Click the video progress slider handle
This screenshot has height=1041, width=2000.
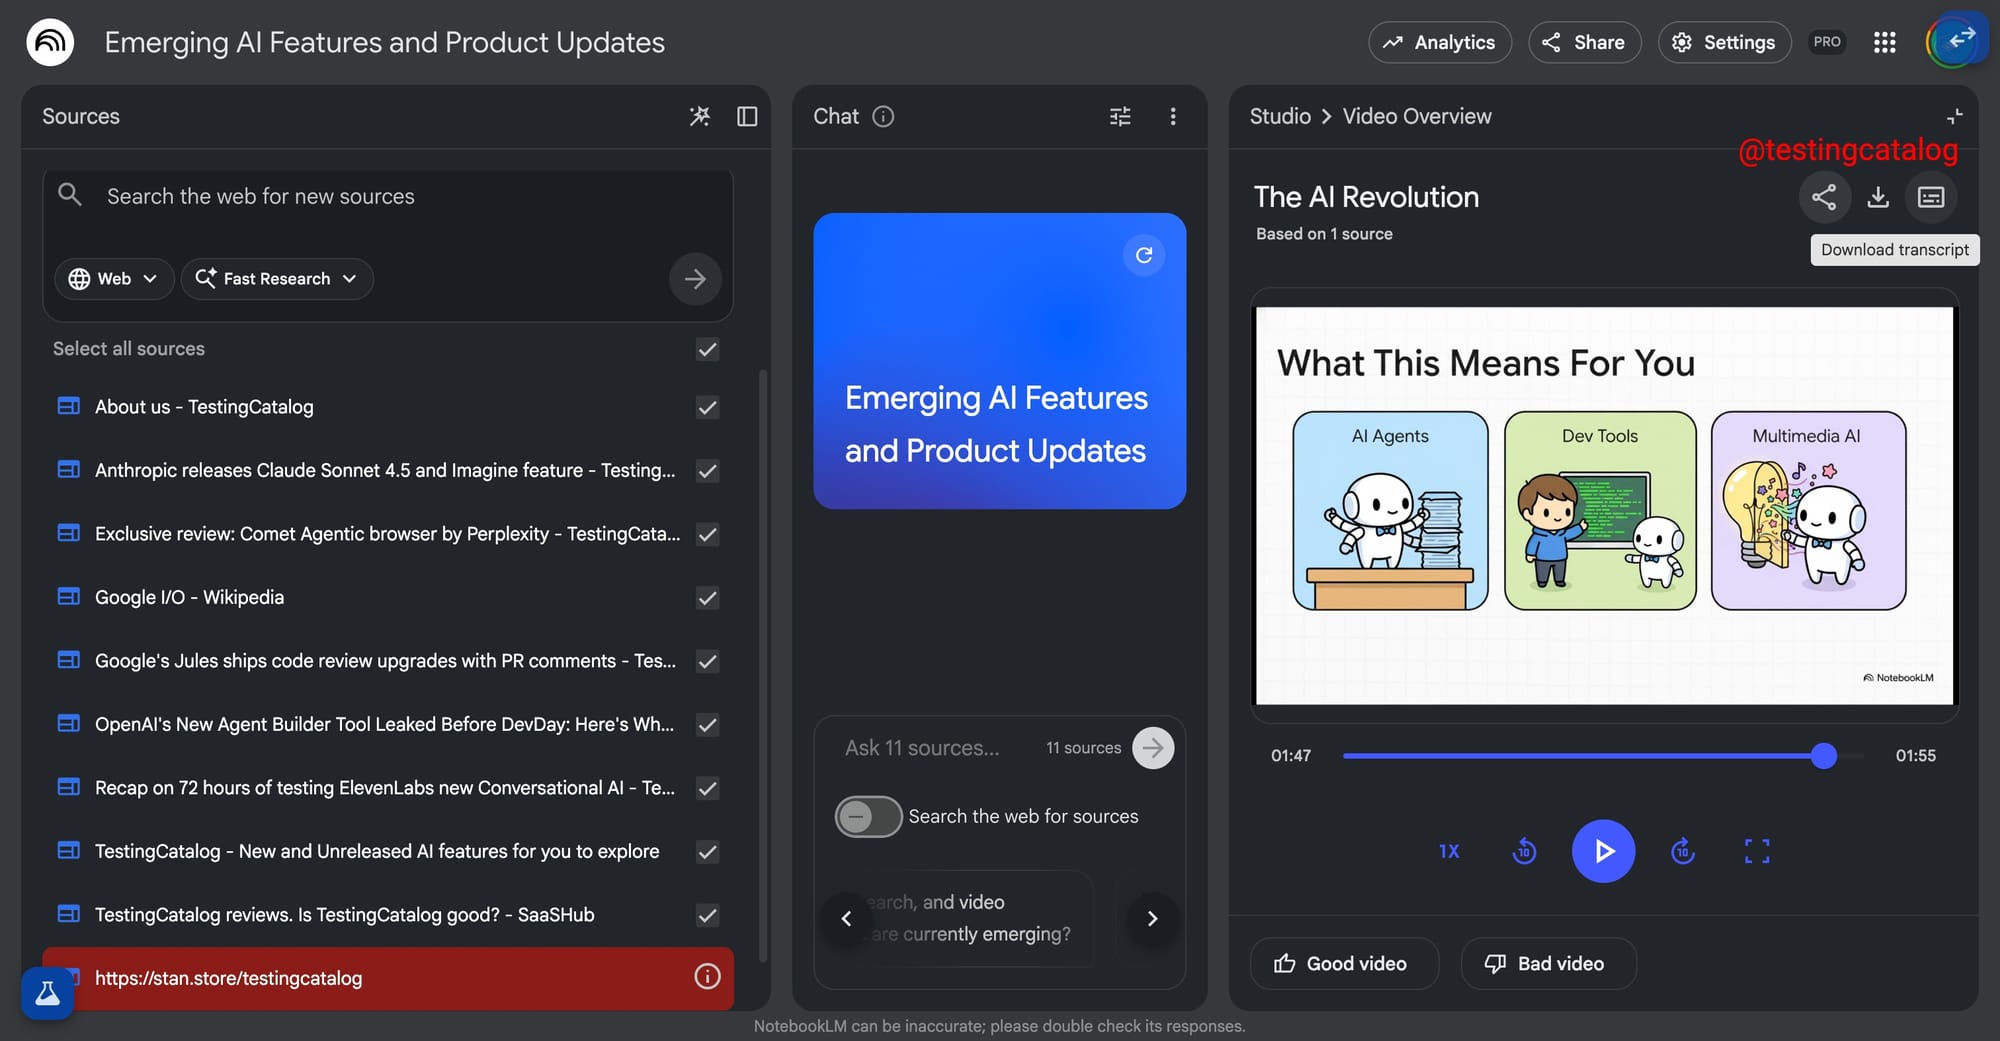[1824, 756]
